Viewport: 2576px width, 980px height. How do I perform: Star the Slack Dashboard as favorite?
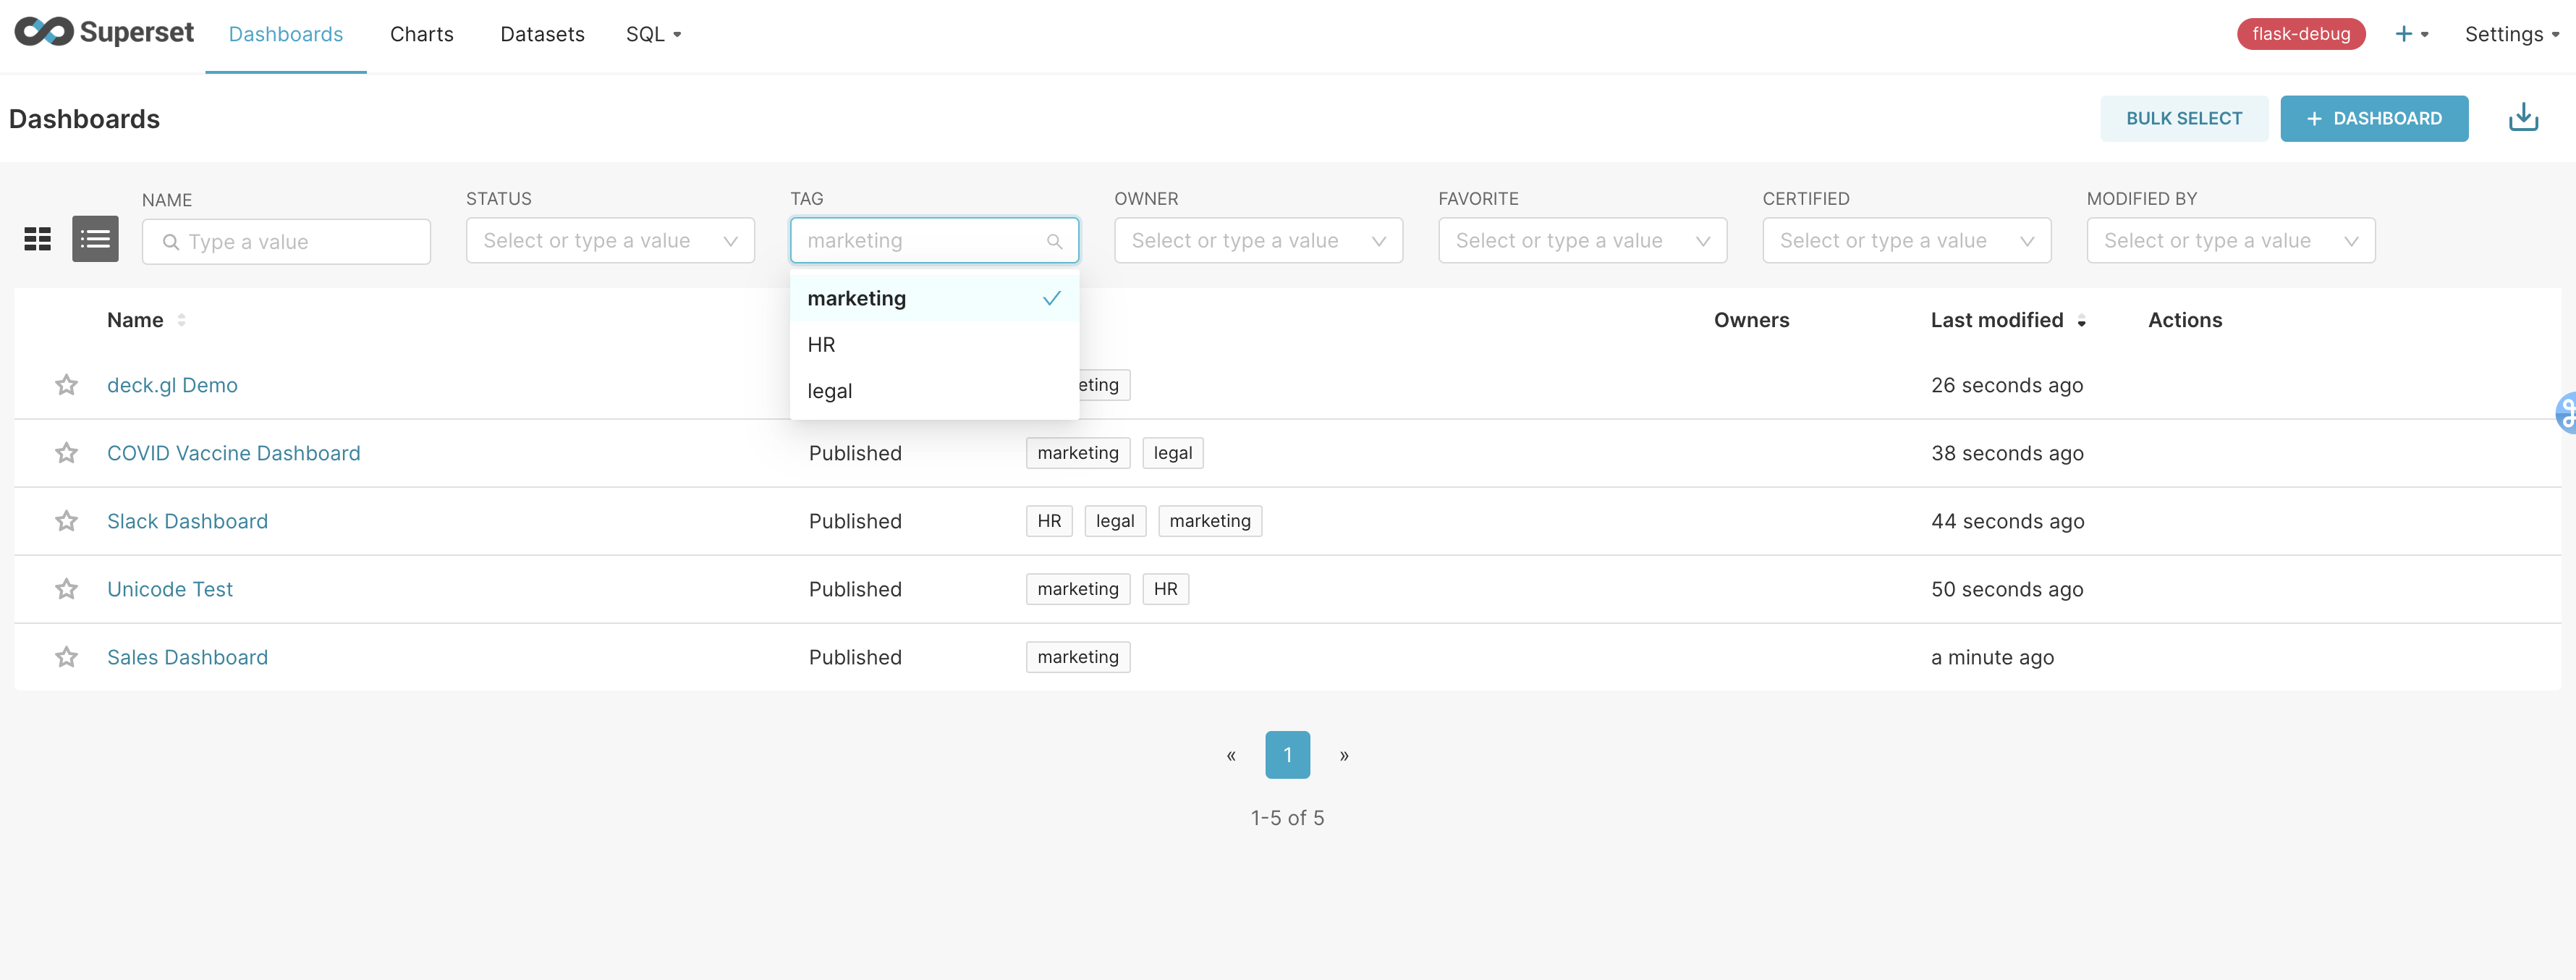(x=66, y=521)
